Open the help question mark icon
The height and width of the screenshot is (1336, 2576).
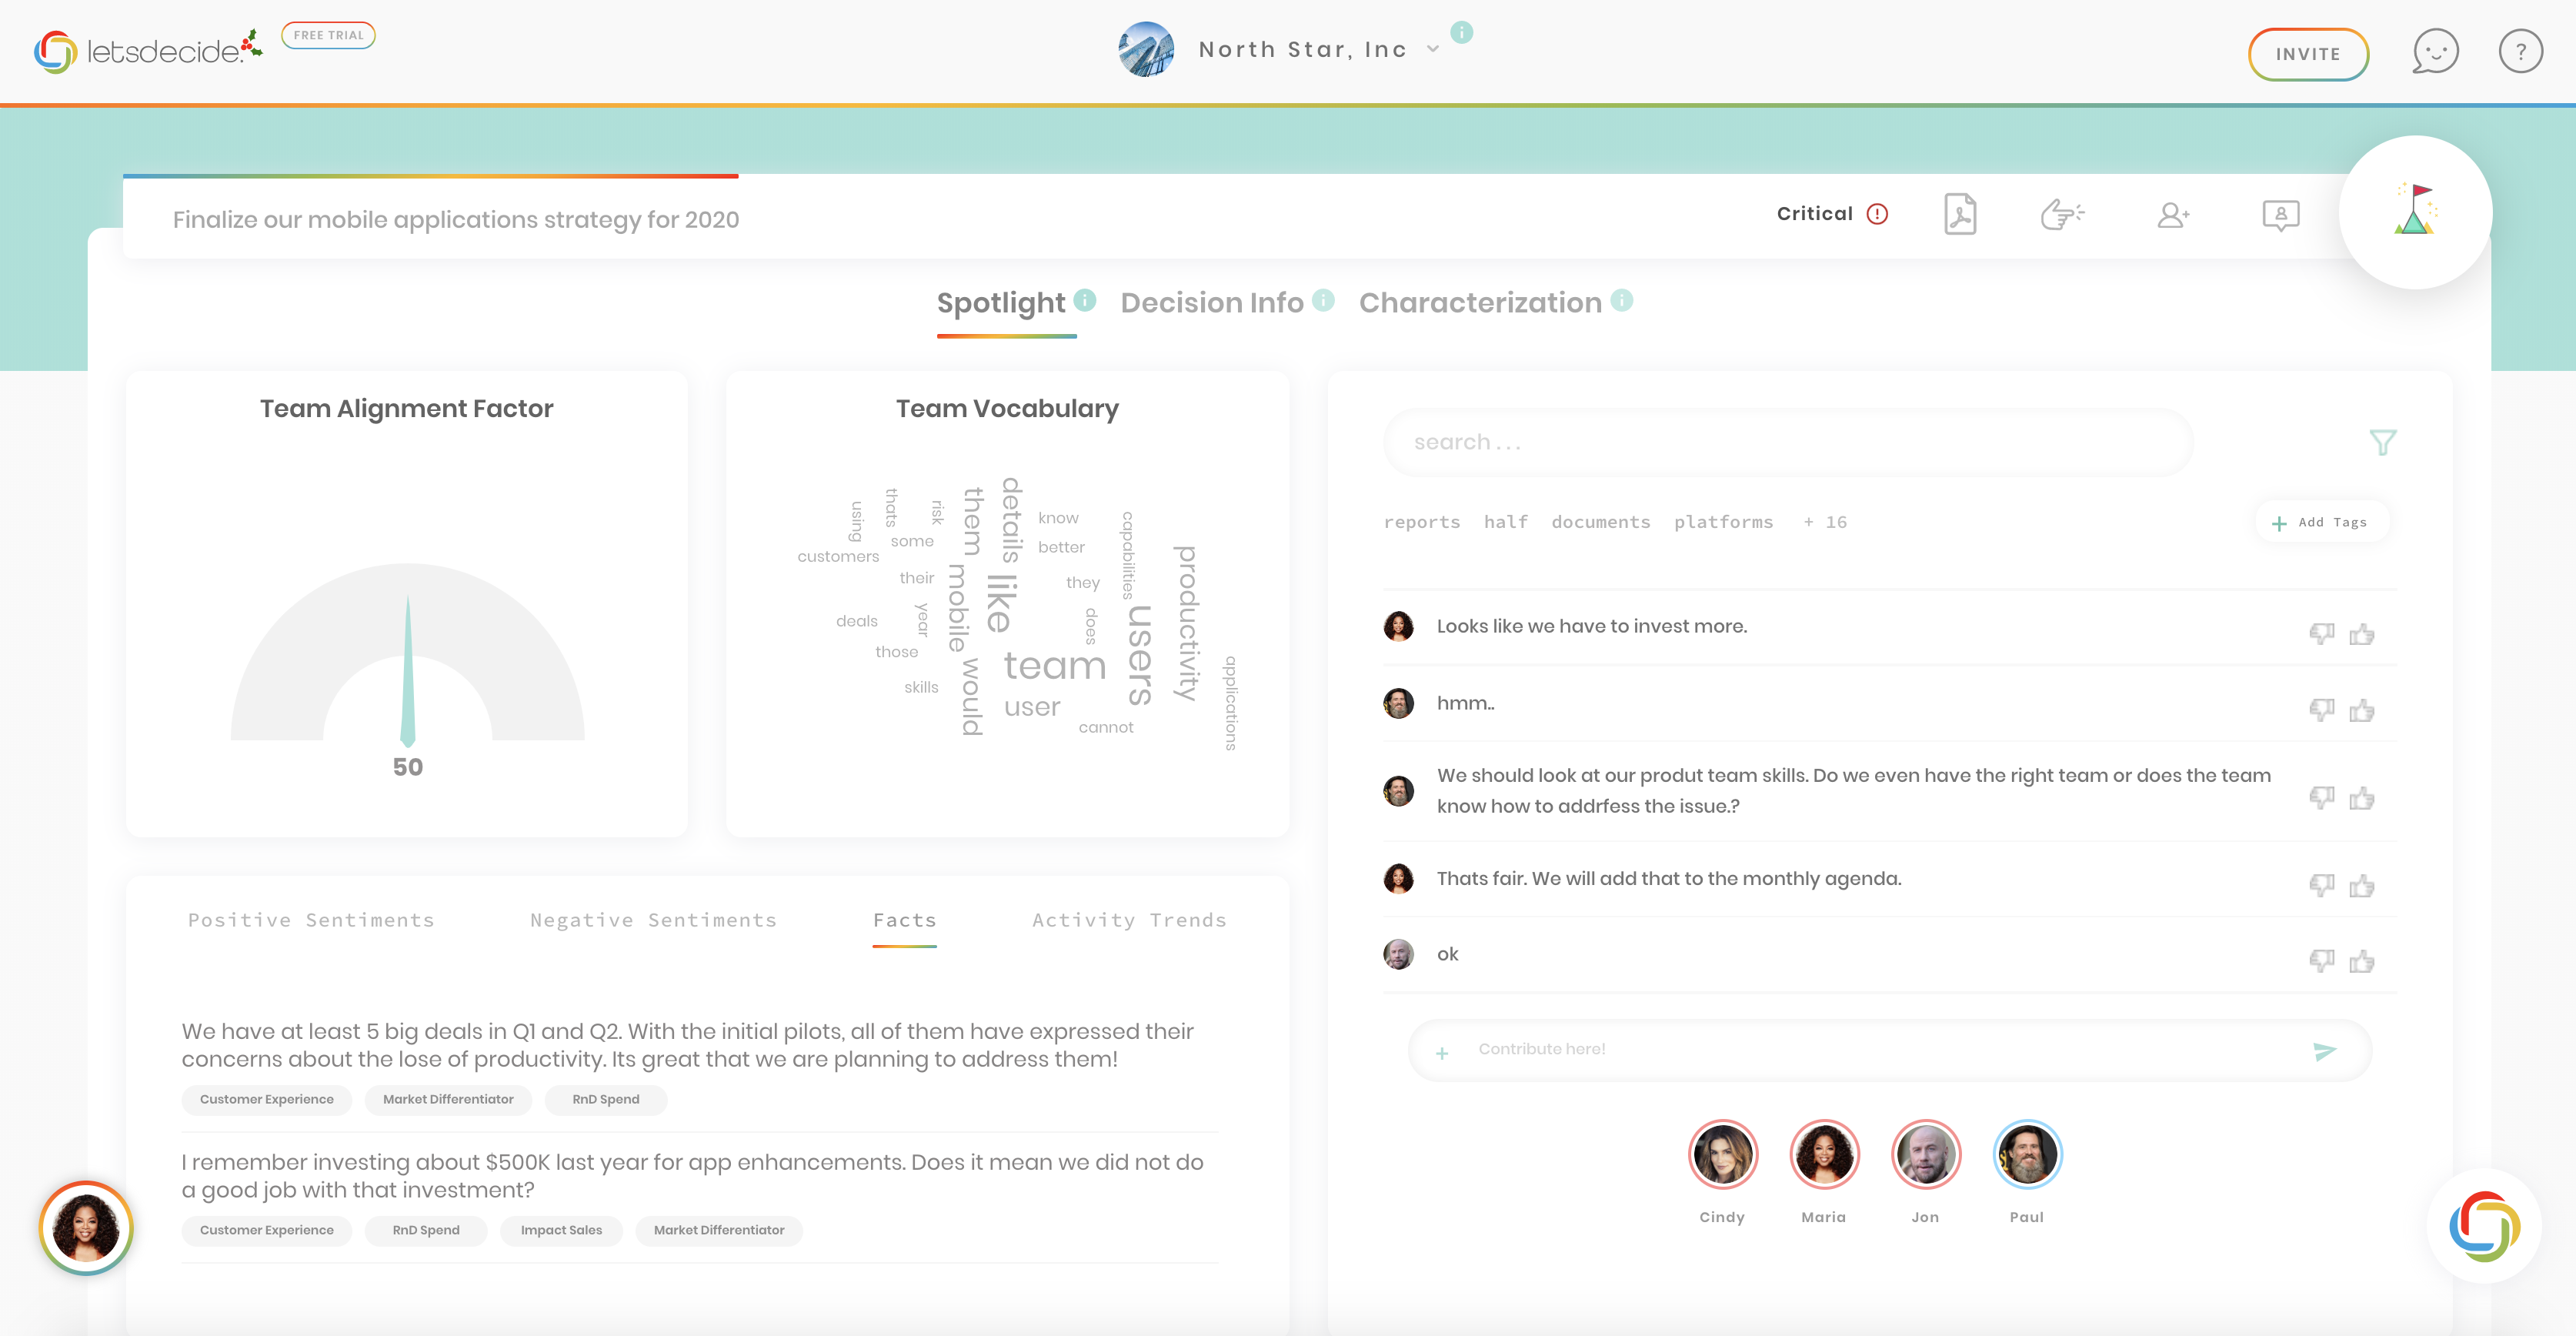[2520, 51]
